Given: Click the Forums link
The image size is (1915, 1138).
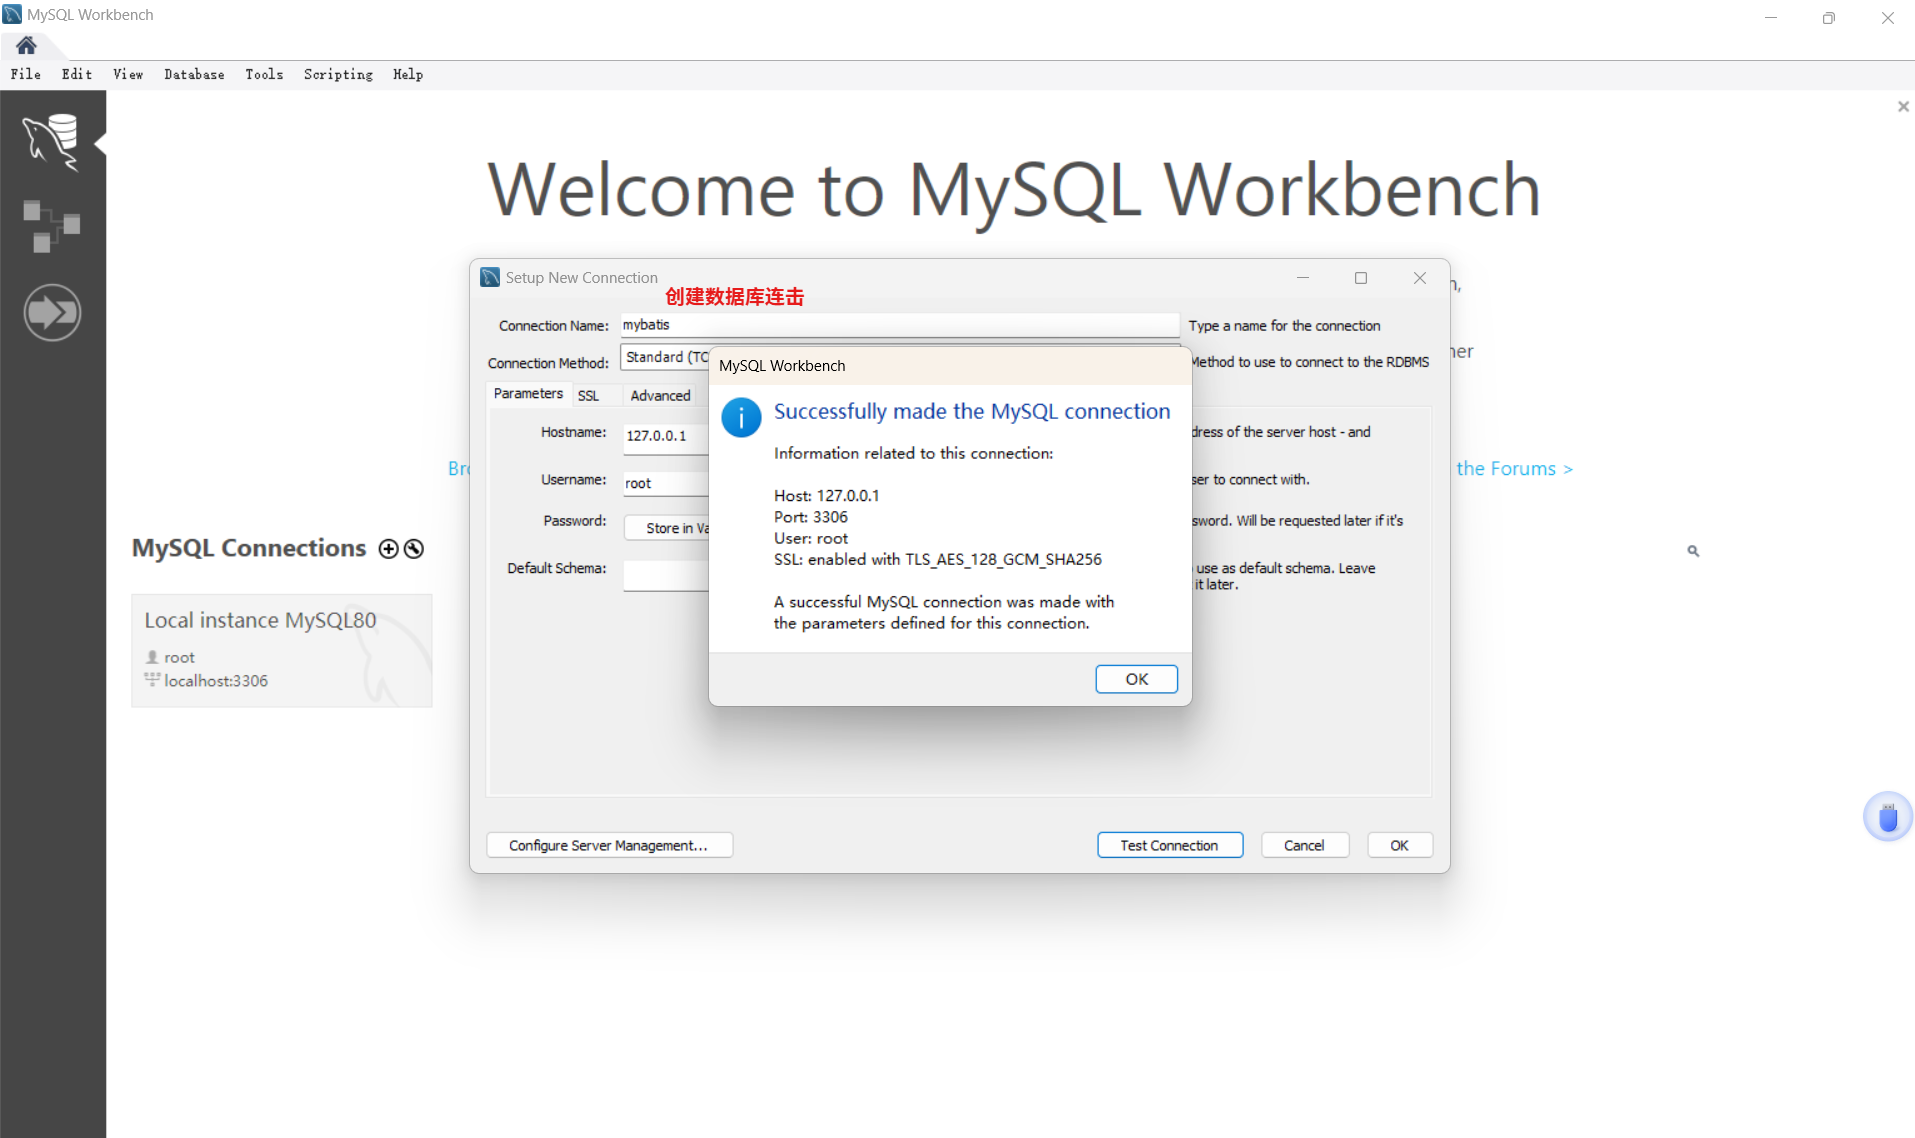Looking at the screenshot, I should pos(1514,469).
